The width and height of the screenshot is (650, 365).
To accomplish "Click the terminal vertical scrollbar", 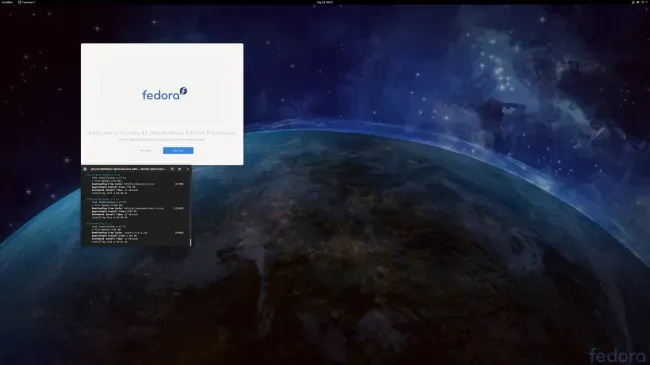I will click(x=190, y=242).
